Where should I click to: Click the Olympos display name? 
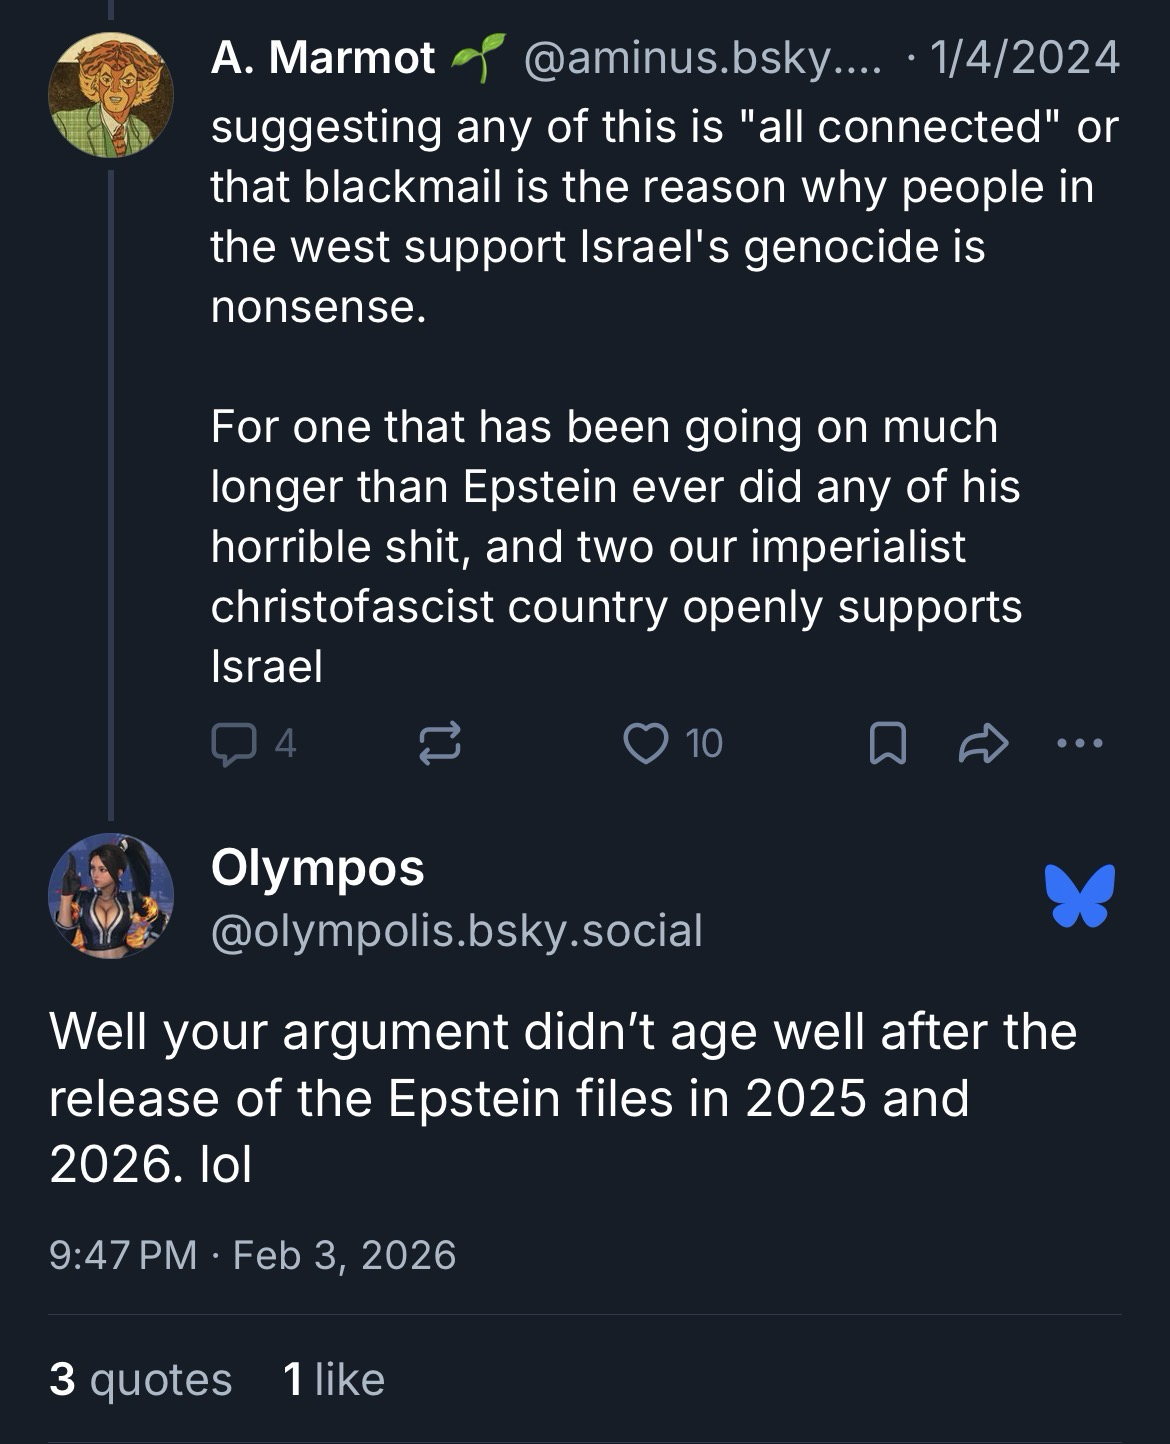[318, 867]
